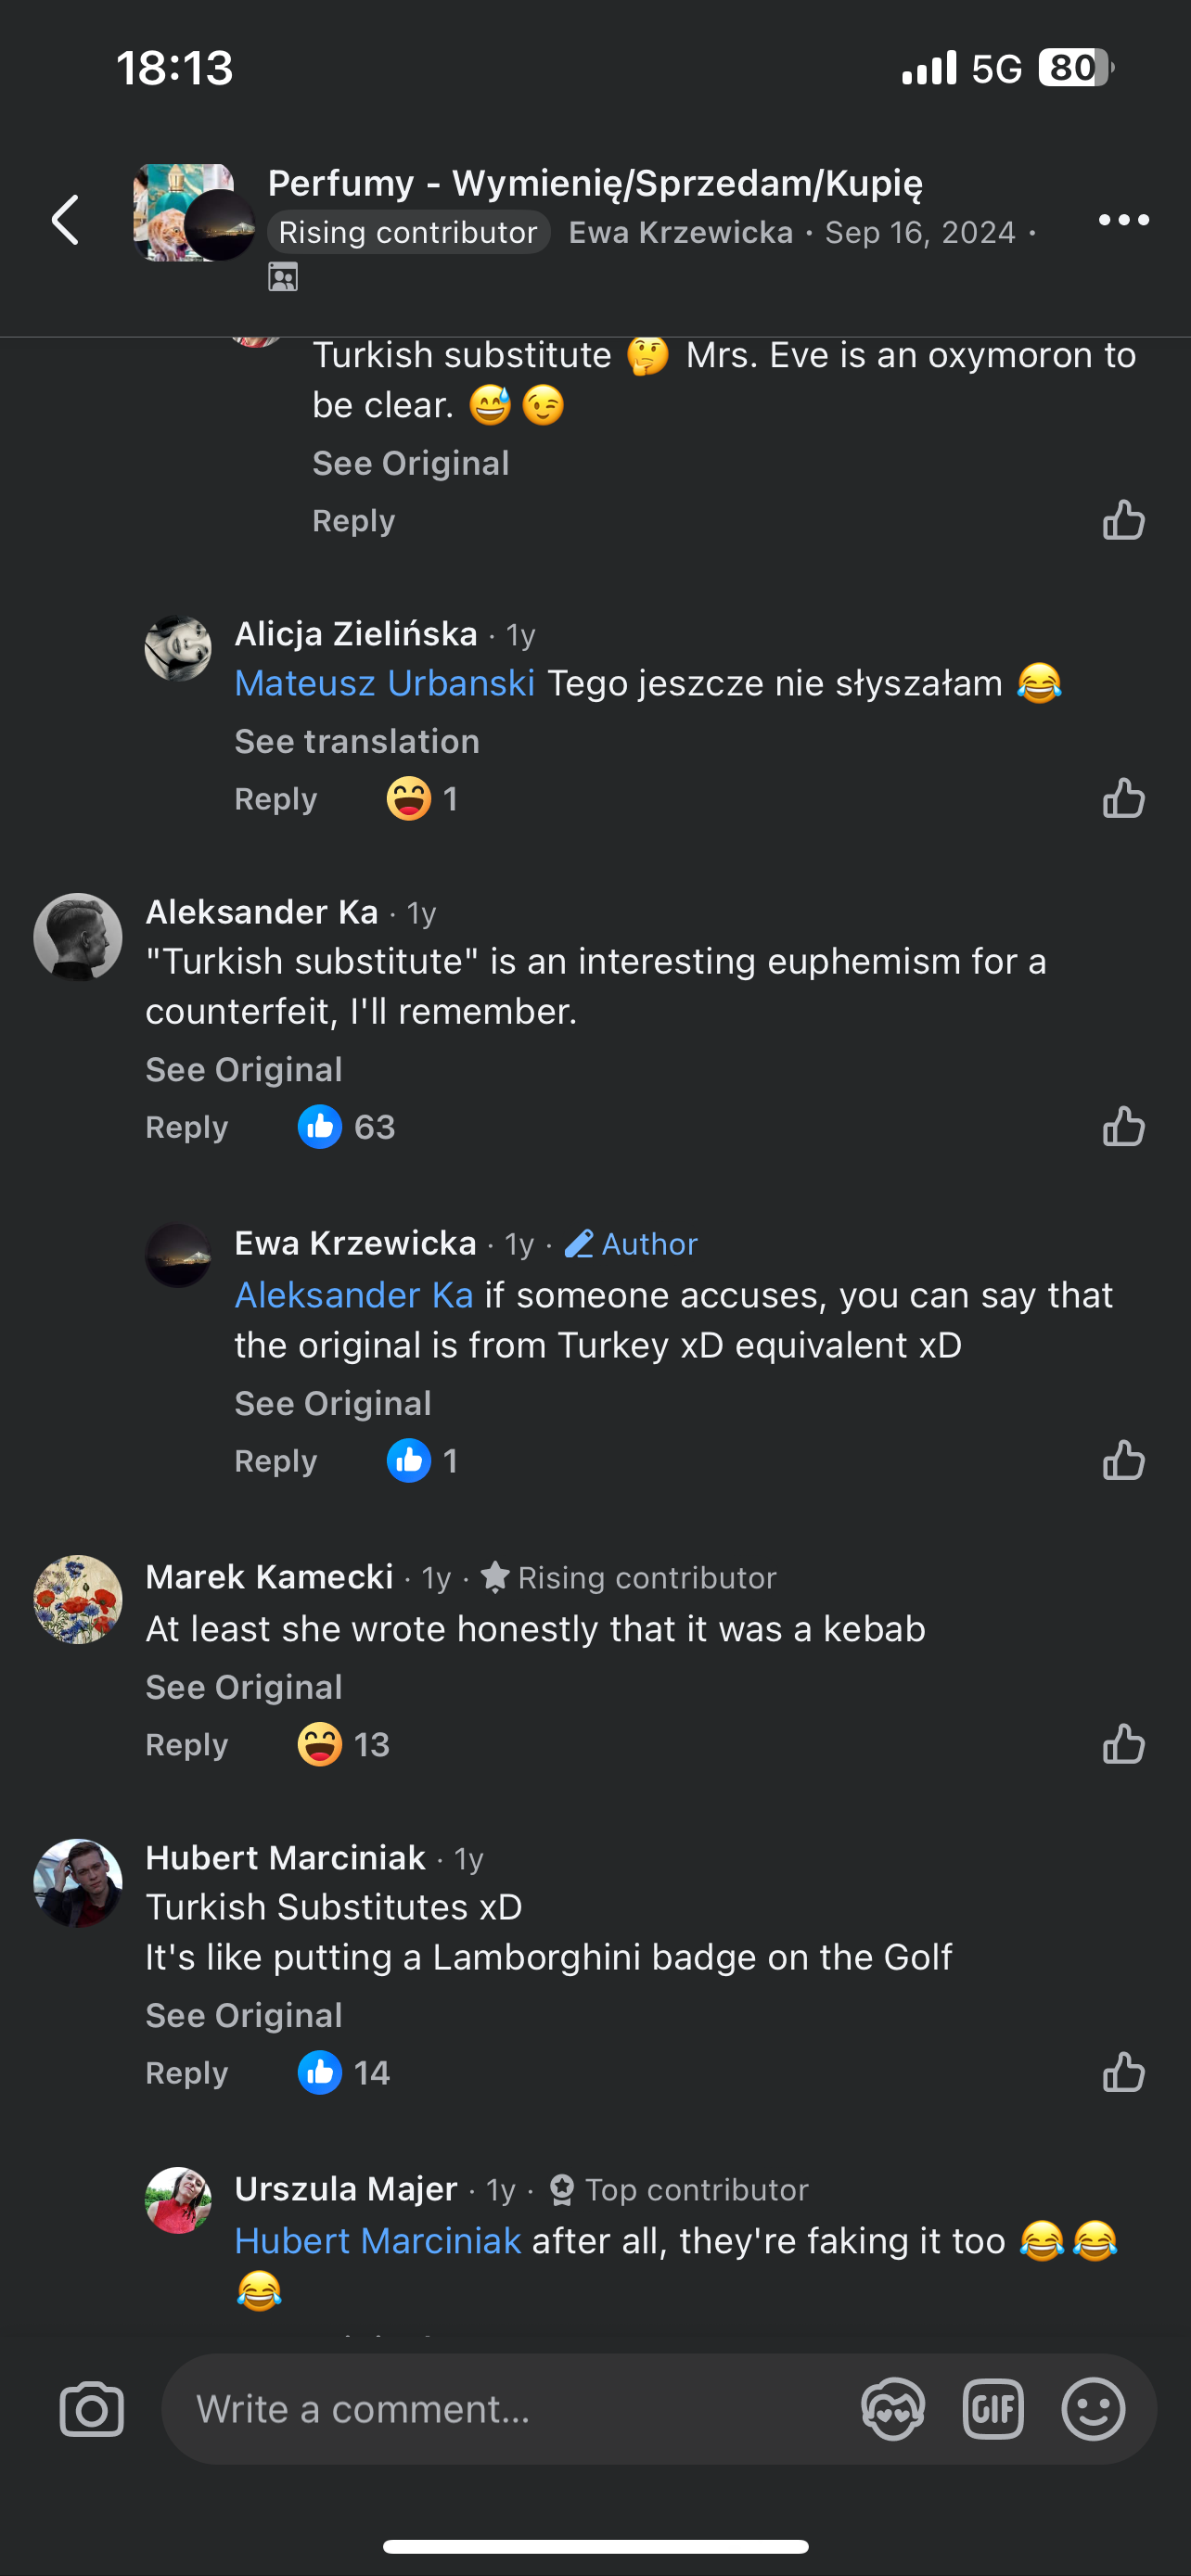Show See Original for Aleksander Ka's comment

(244, 1069)
